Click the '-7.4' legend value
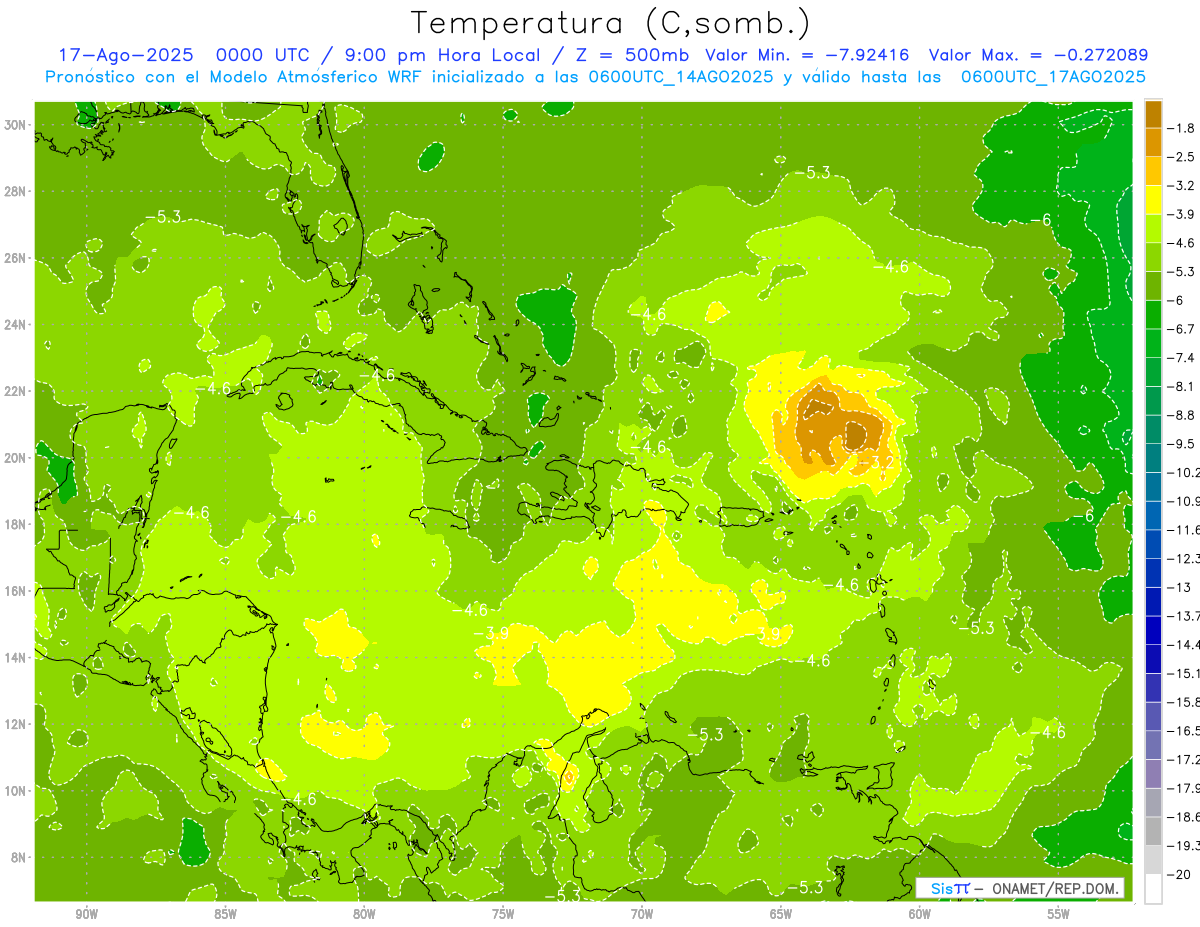The image size is (1200, 927). pos(1183,357)
